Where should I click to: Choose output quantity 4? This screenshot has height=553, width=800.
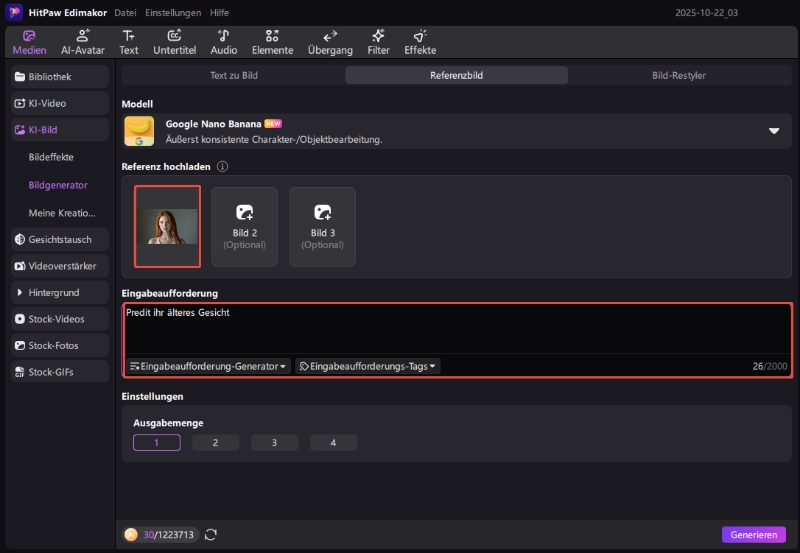[333, 442]
